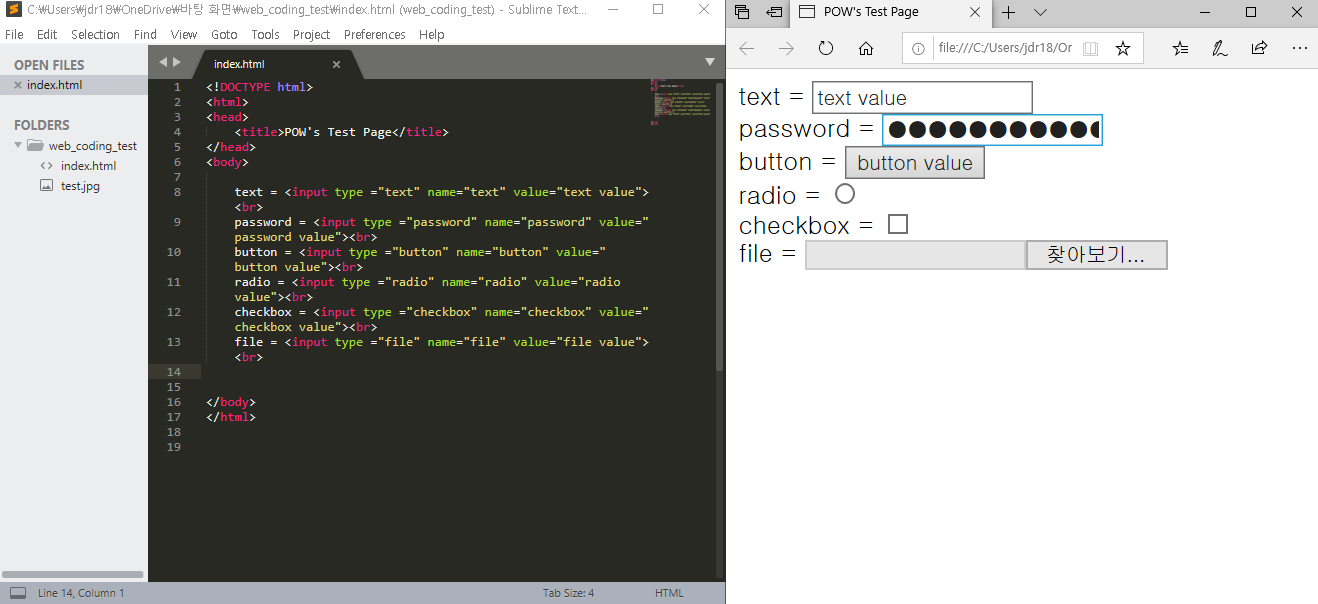Close the index.html editor tab
This screenshot has width=1318, height=604.
[x=336, y=64]
